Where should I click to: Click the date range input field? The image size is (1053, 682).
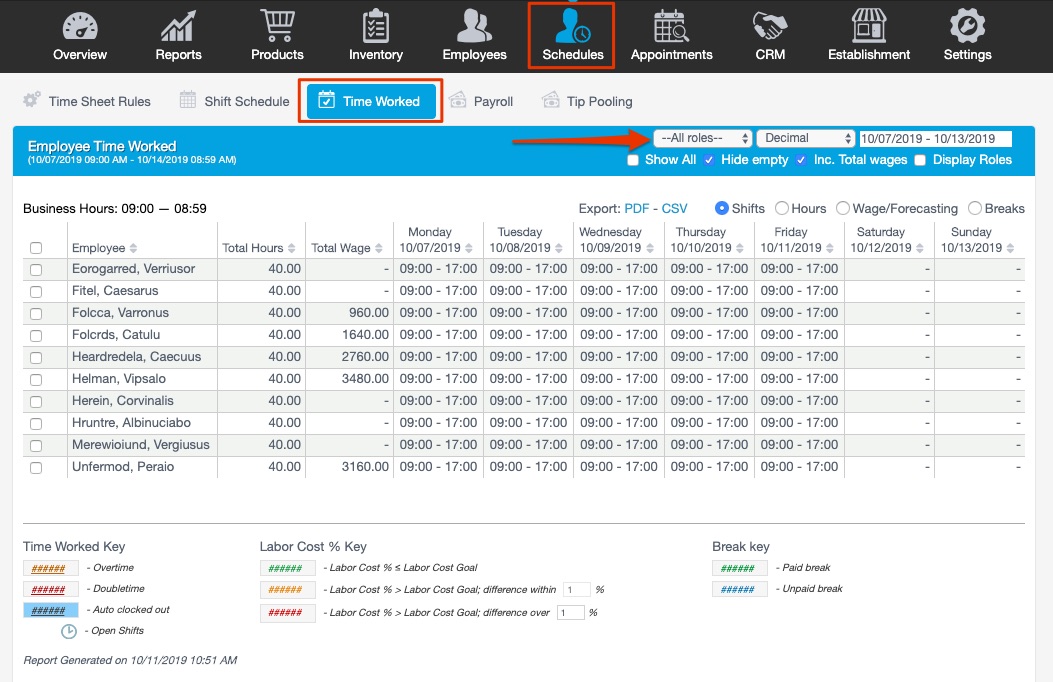click(935, 139)
